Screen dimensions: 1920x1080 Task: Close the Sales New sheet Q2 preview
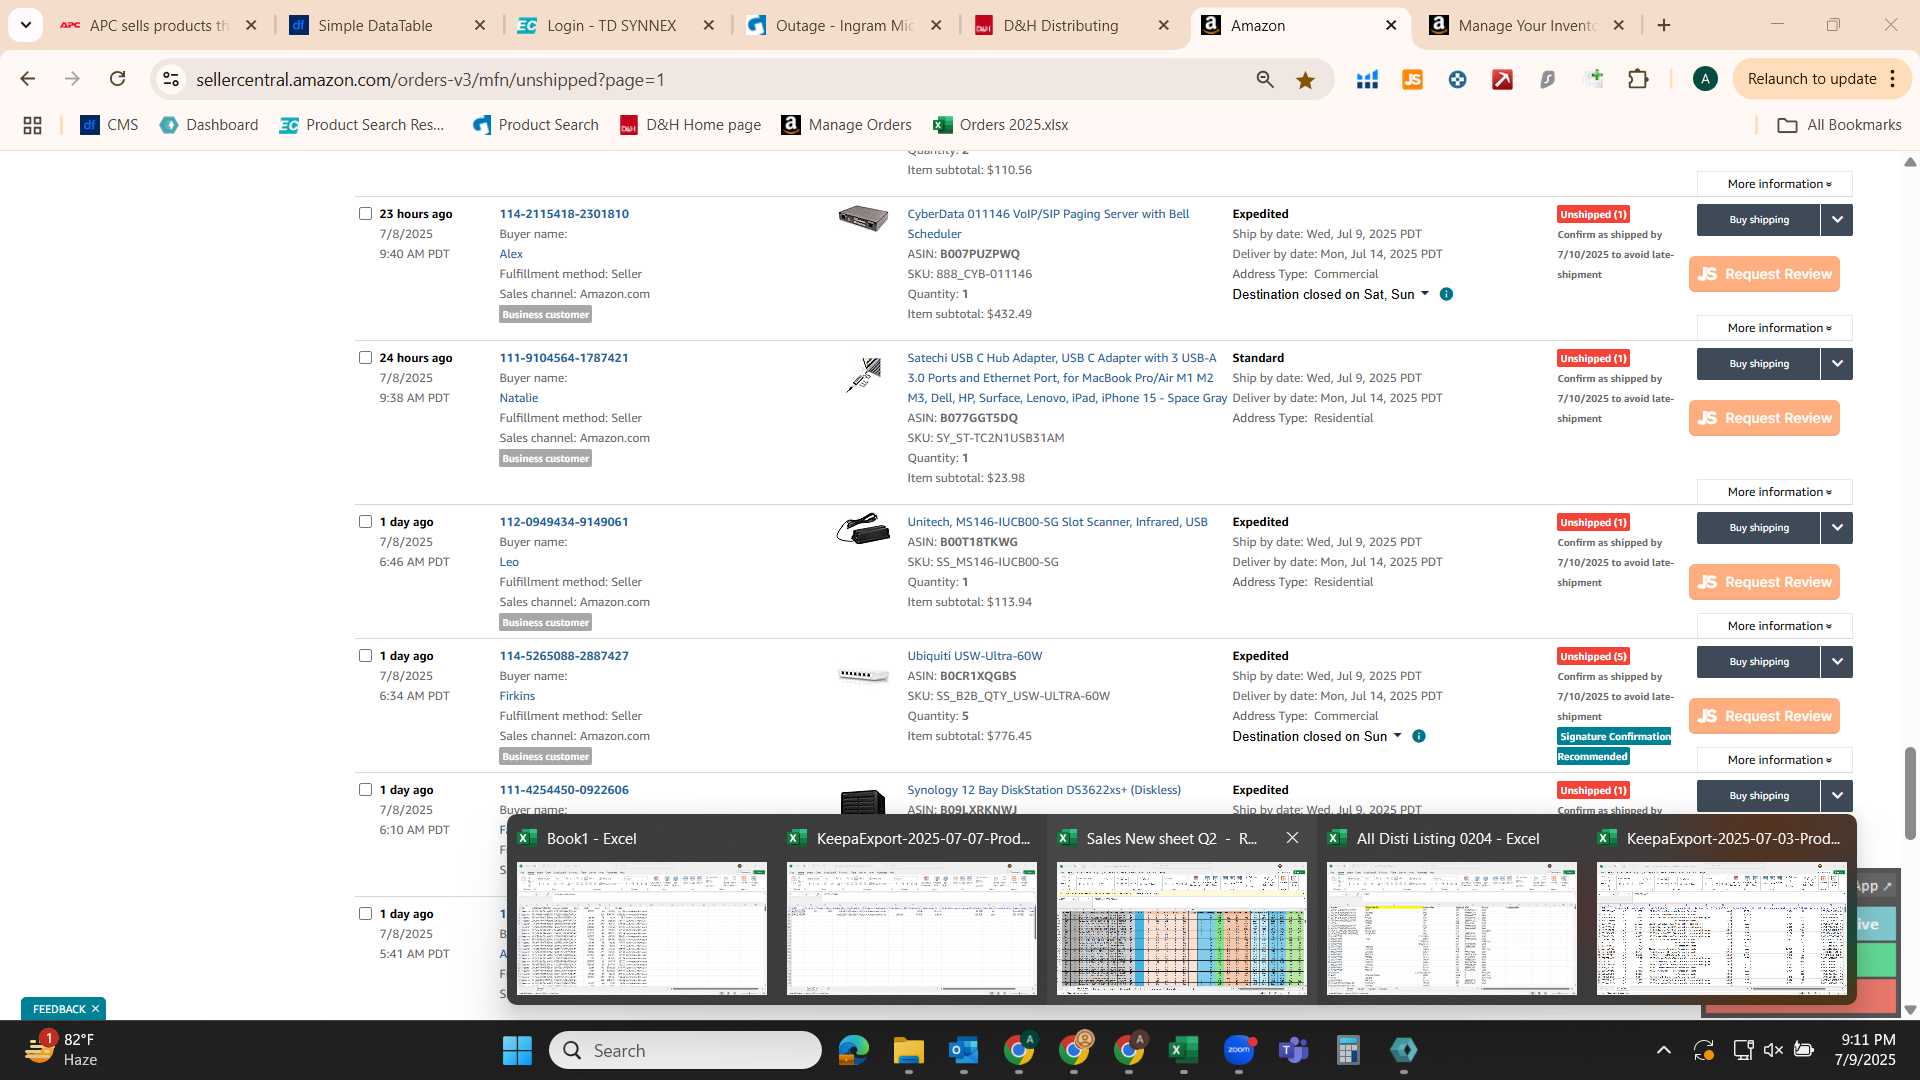pos(1292,838)
